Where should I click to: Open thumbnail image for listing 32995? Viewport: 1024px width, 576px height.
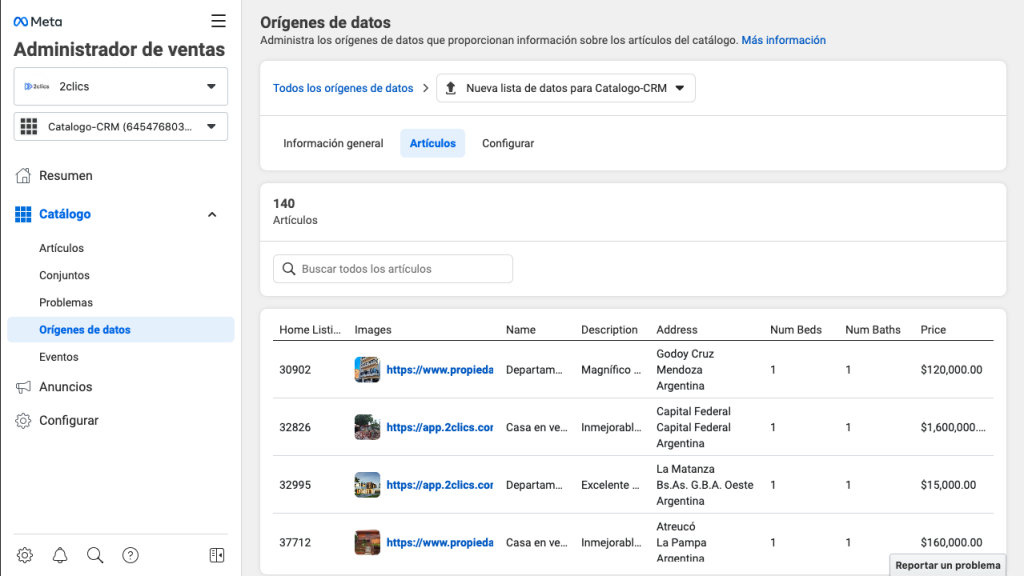click(367, 485)
